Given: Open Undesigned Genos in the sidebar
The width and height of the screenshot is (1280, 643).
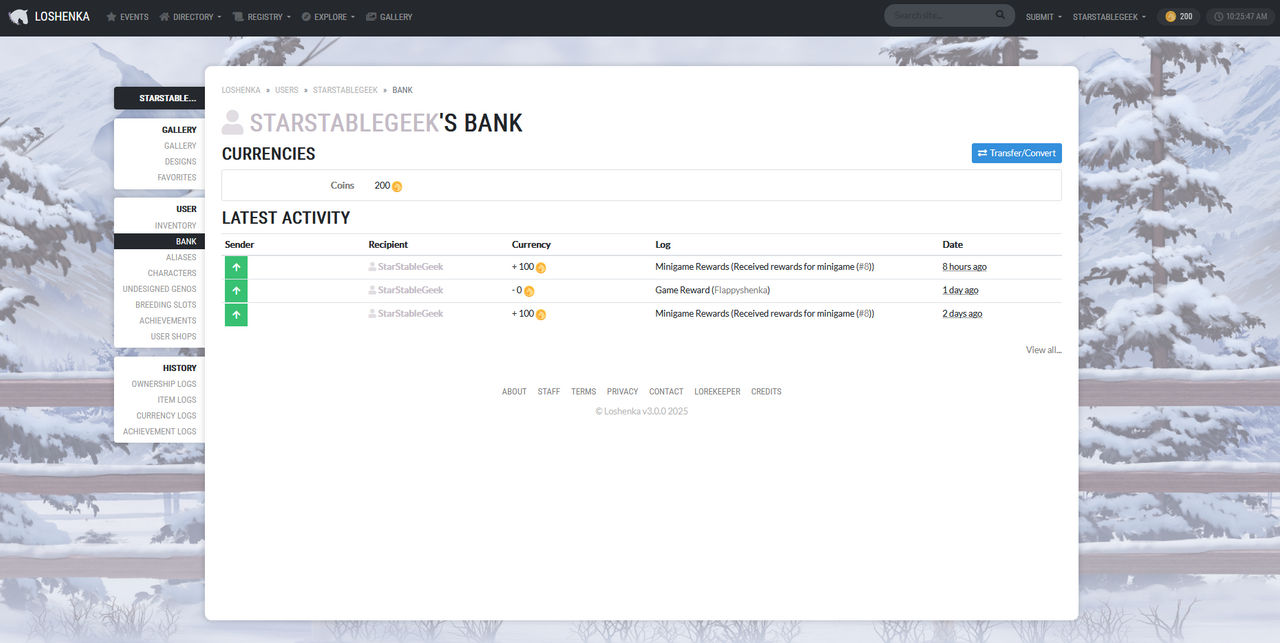Looking at the screenshot, I should tap(160, 289).
